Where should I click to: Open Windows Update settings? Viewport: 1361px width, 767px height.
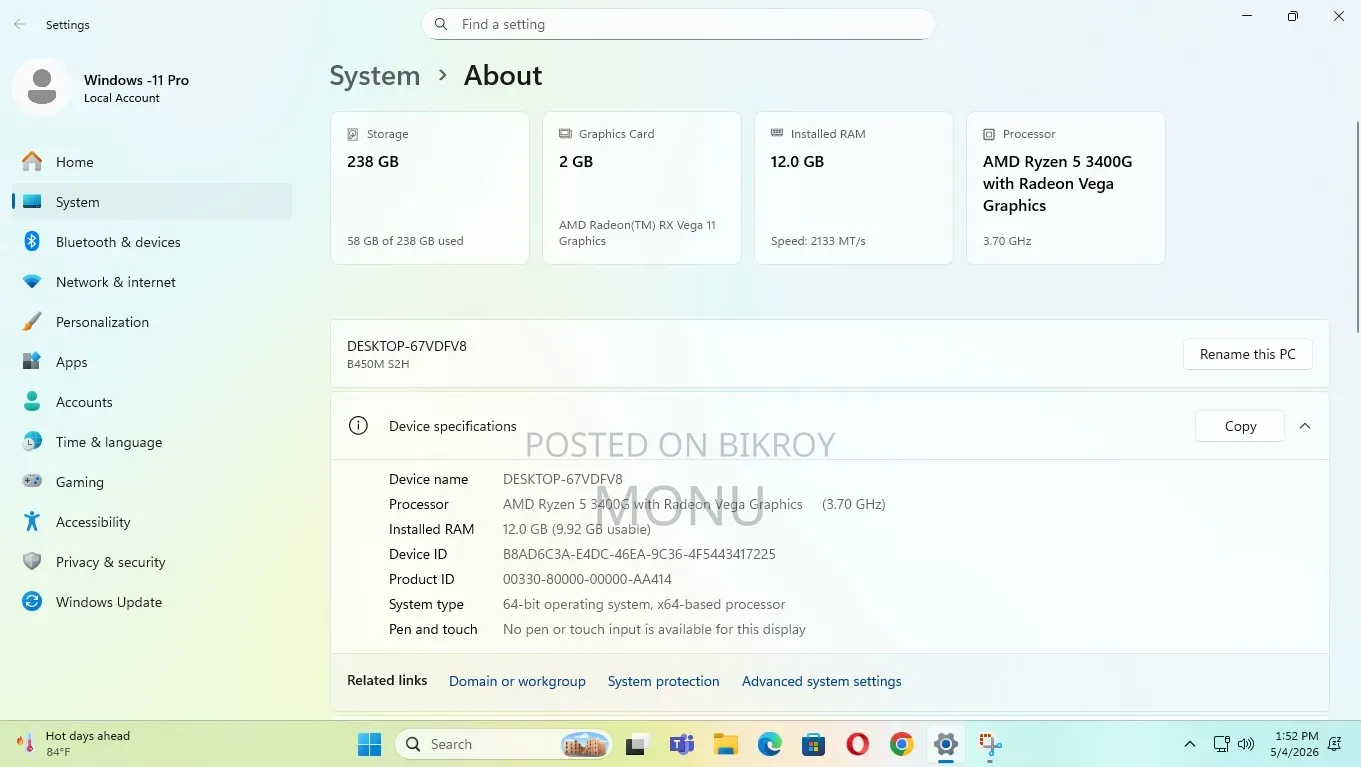152,602
